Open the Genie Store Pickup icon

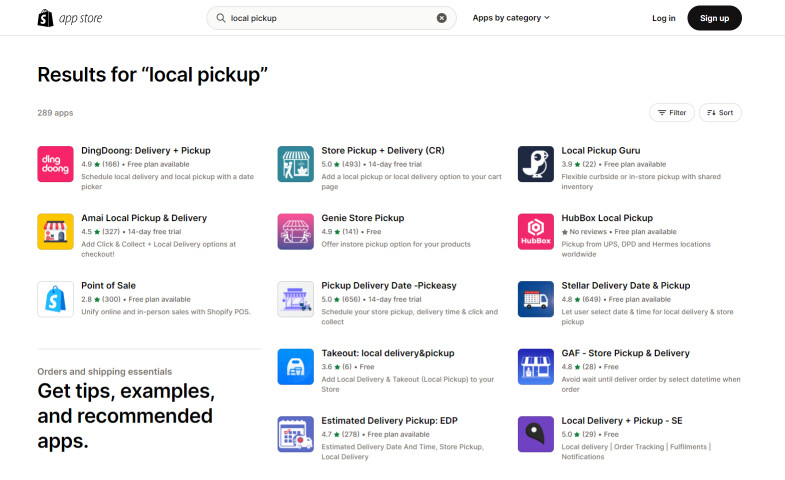point(296,232)
